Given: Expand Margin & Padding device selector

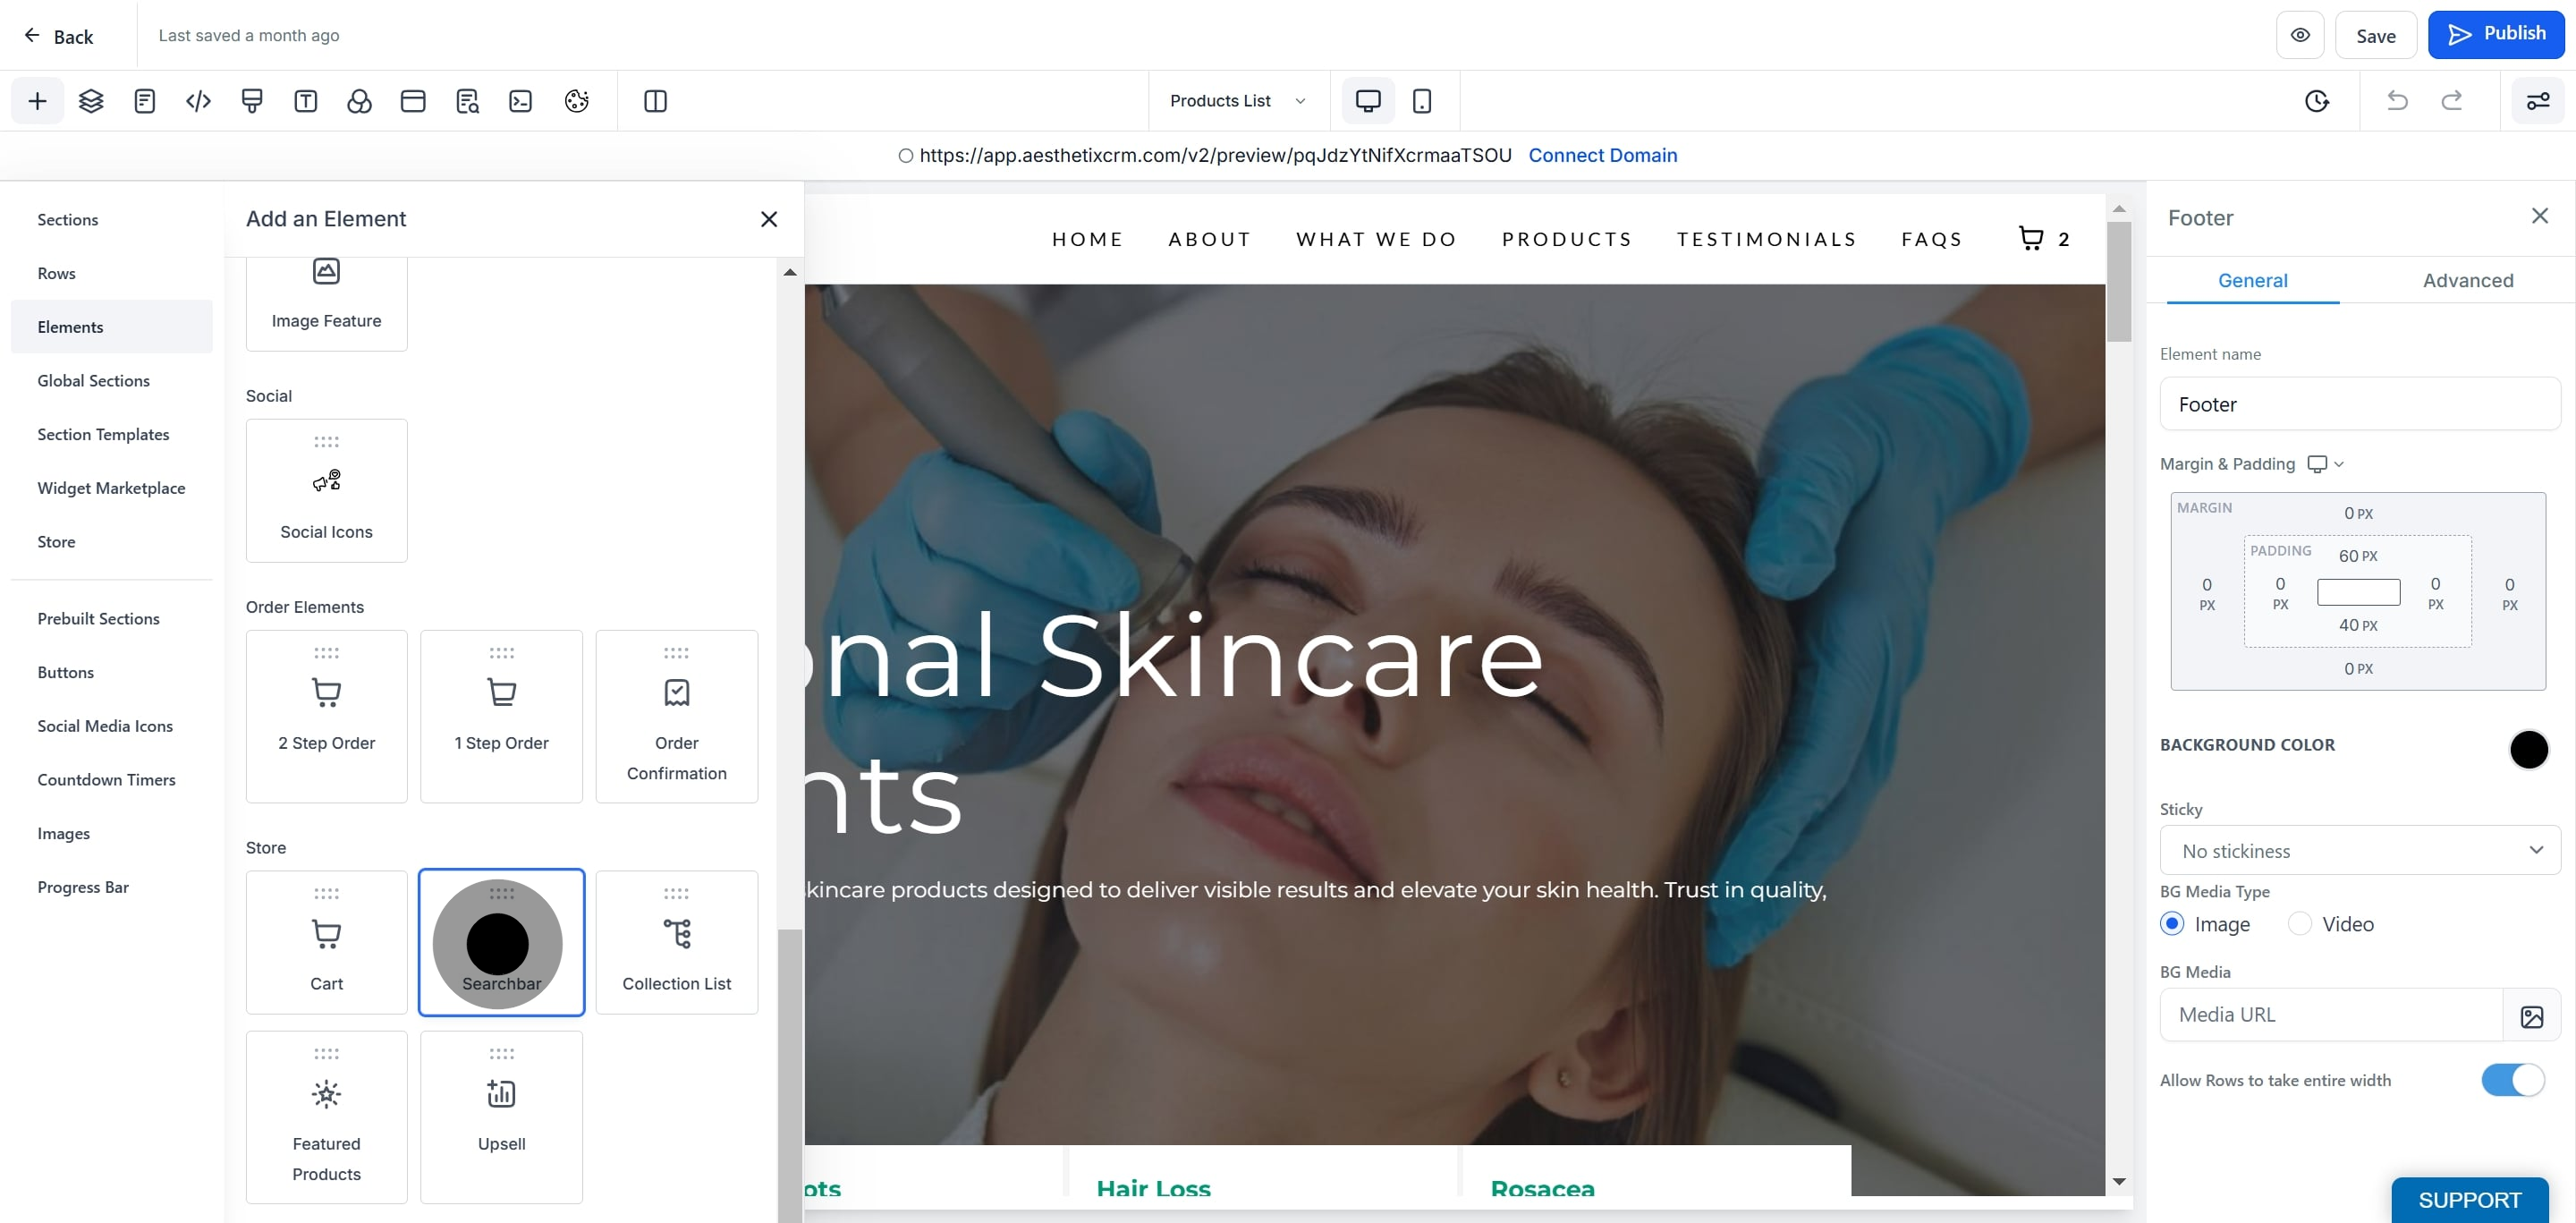Looking at the screenshot, I should (2325, 464).
